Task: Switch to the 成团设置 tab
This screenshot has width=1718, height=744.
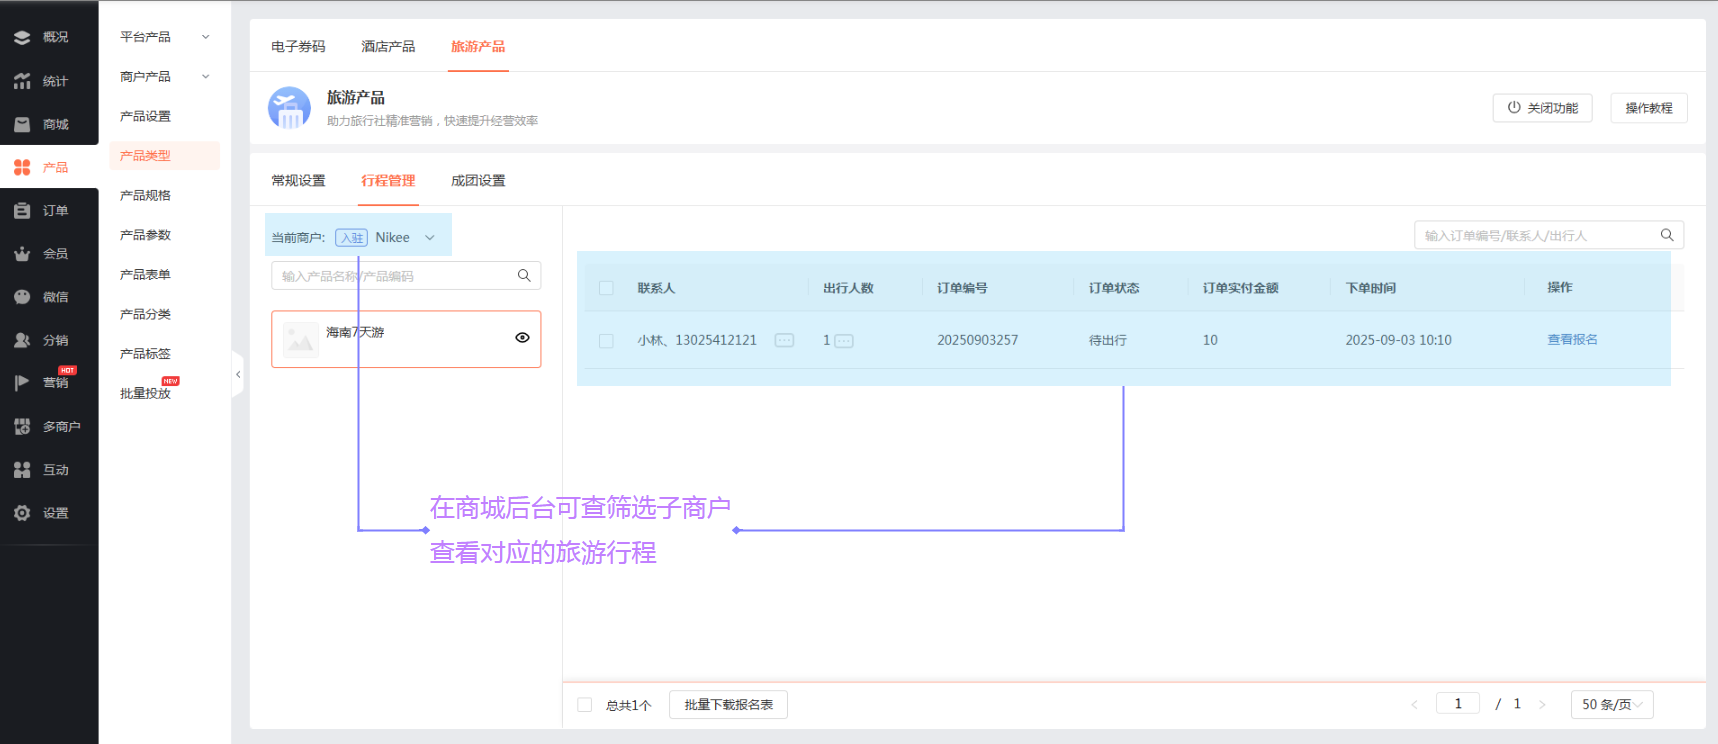Action: pos(478,181)
